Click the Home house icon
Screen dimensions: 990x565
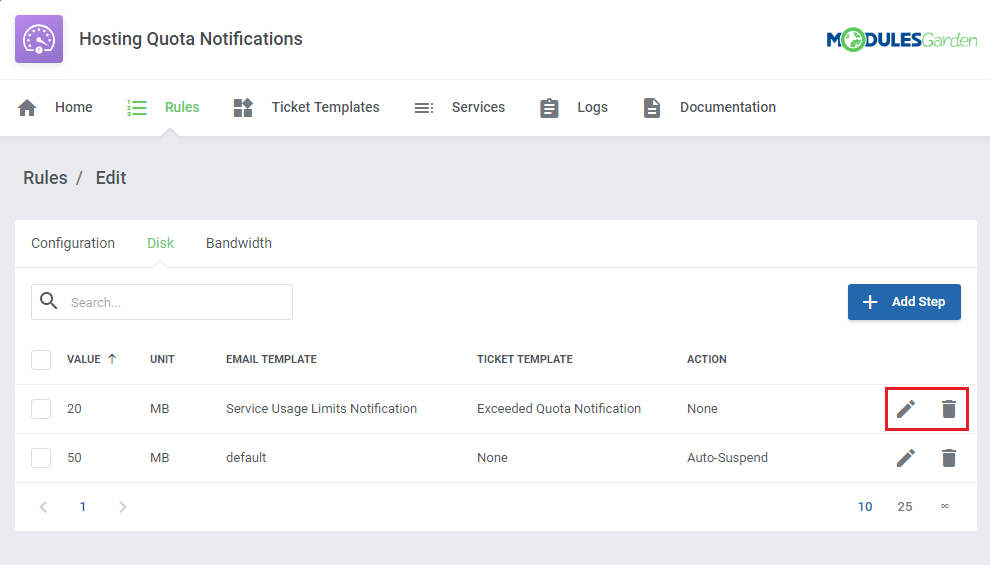click(x=27, y=107)
